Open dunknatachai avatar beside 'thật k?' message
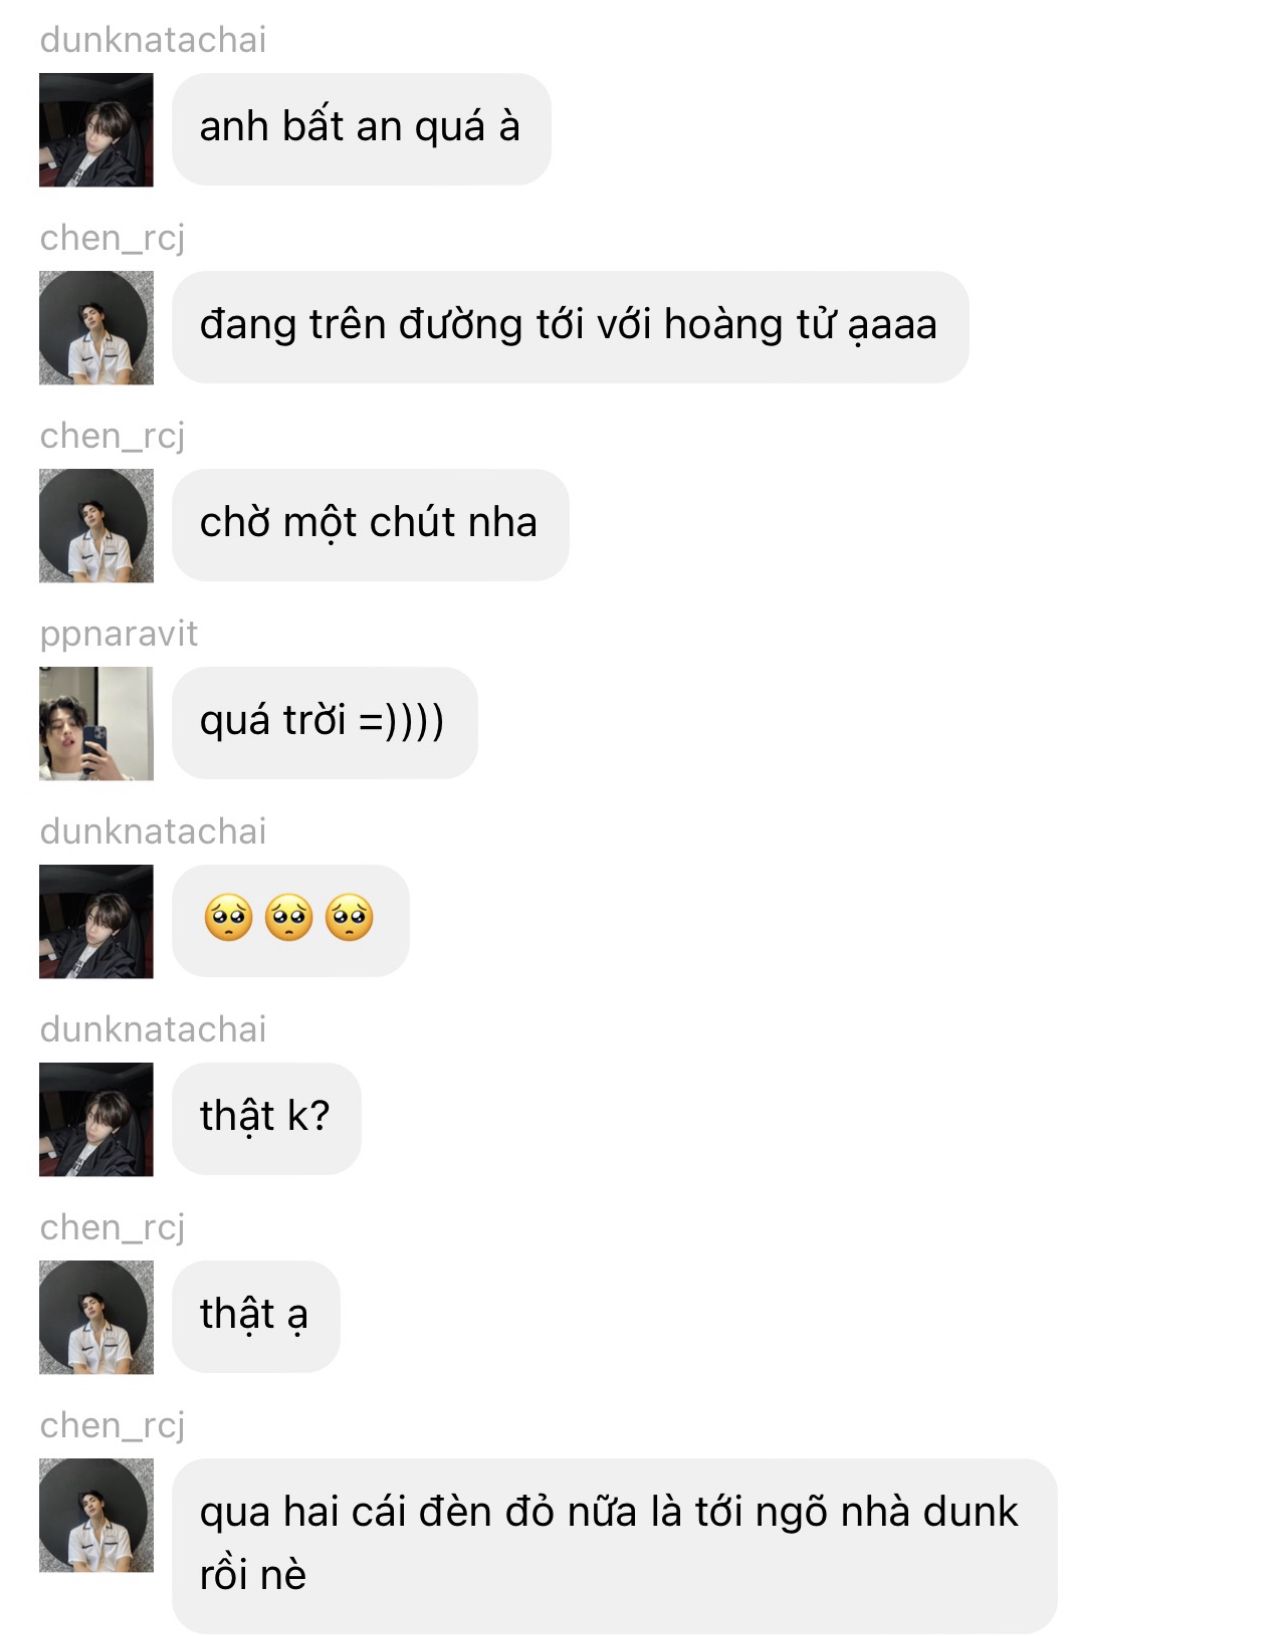Viewport: 1284px width, 1636px height. [96, 1120]
